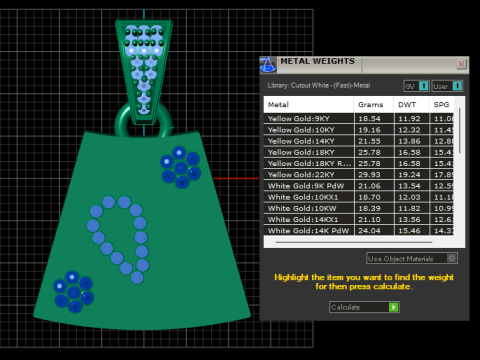Toggle Use Object Materials option
This screenshot has height=360, width=480.
pyautogui.click(x=412, y=258)
